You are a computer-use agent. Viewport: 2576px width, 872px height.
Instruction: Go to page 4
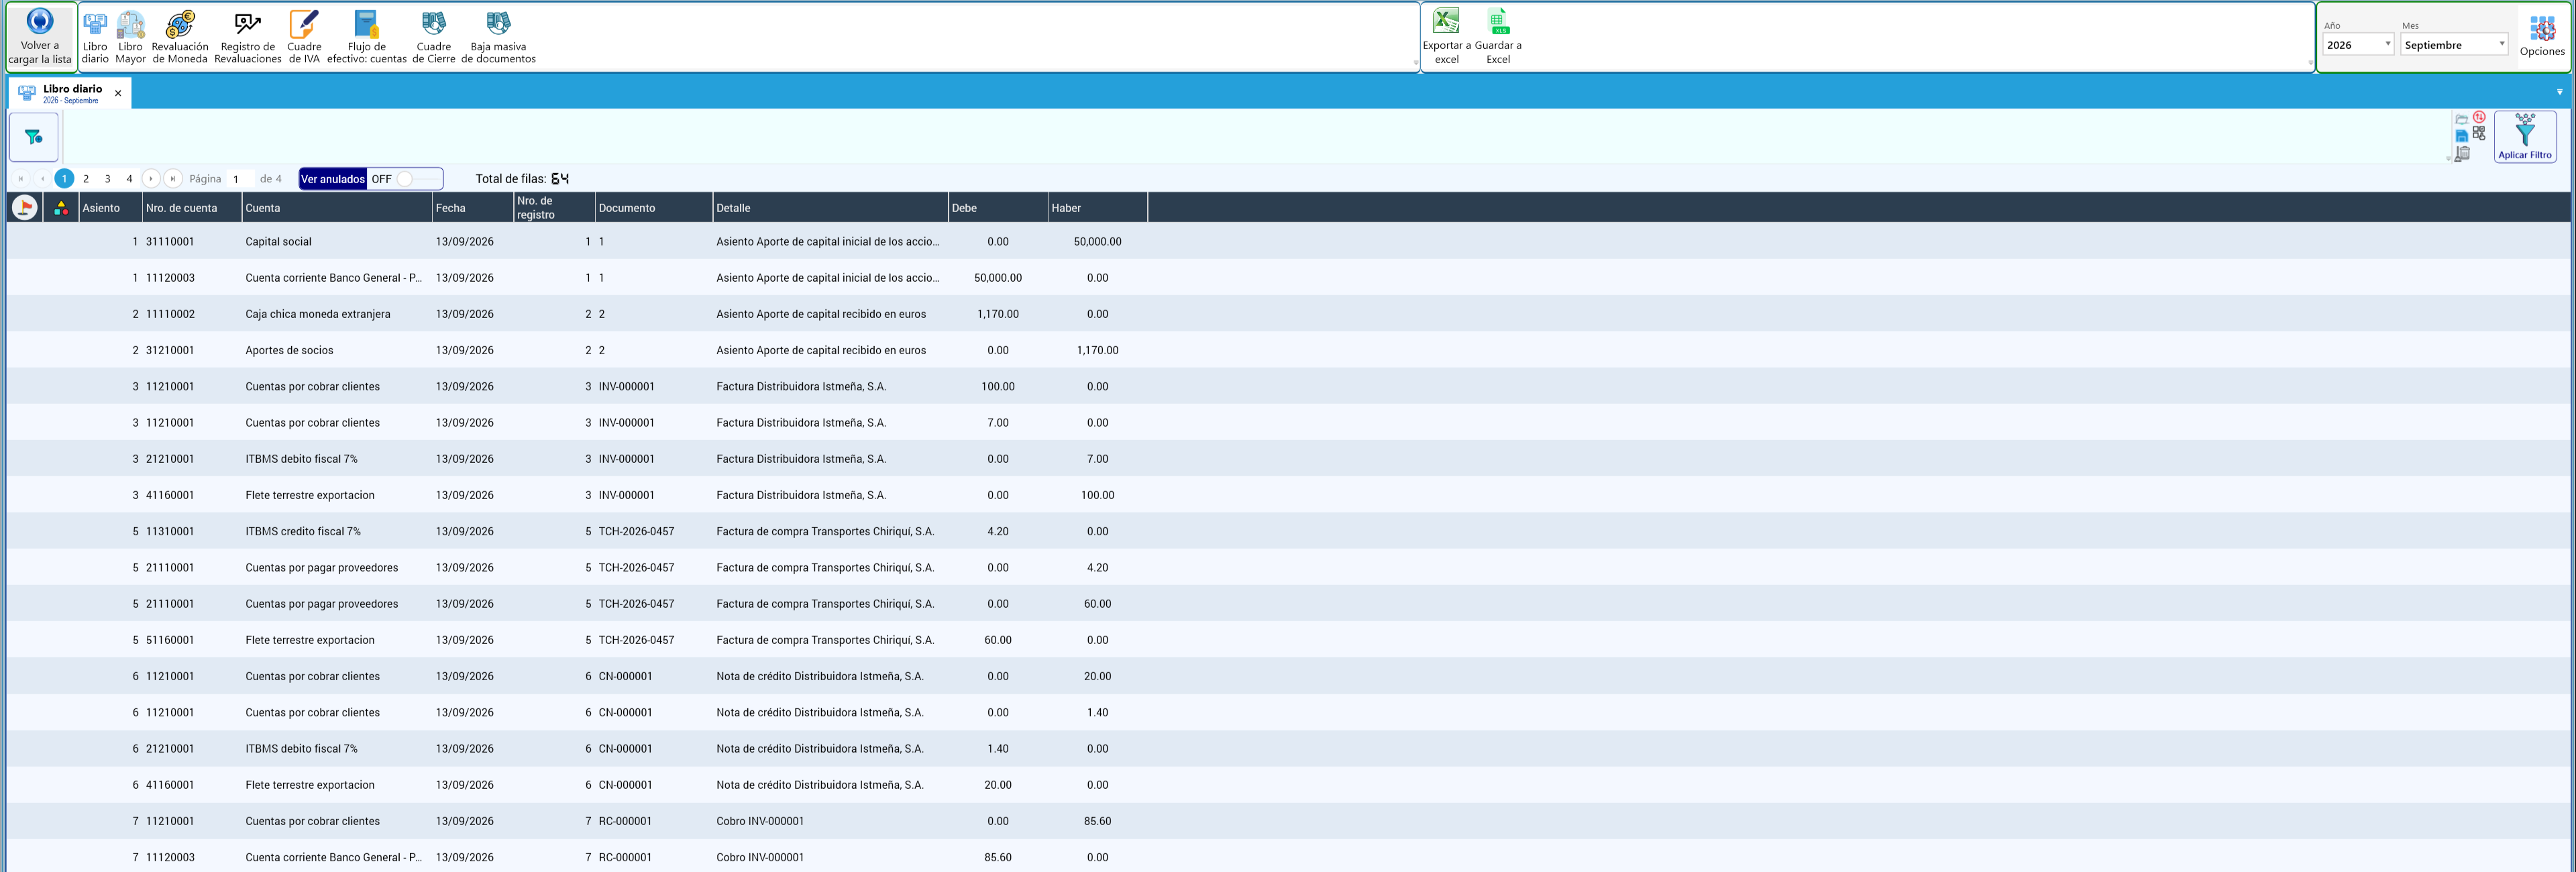pos(129,179)
